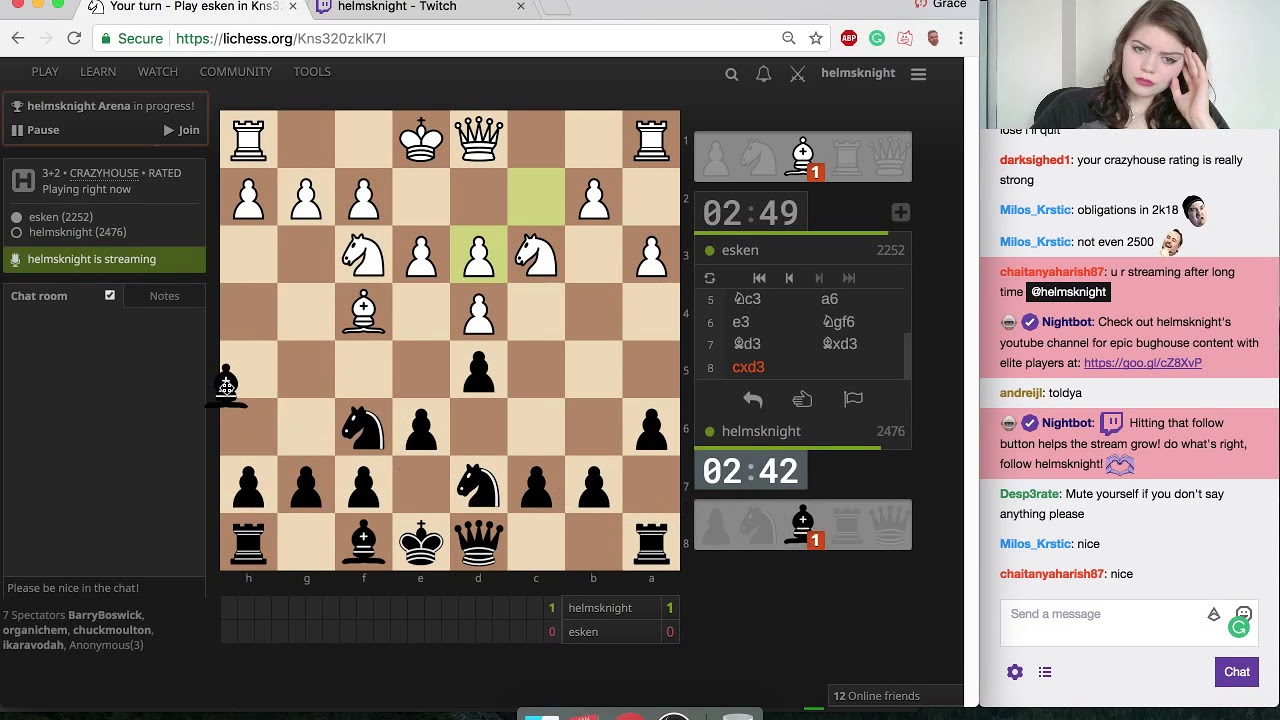
Task: Click the white queen on d1
Action: coord(478,139)
